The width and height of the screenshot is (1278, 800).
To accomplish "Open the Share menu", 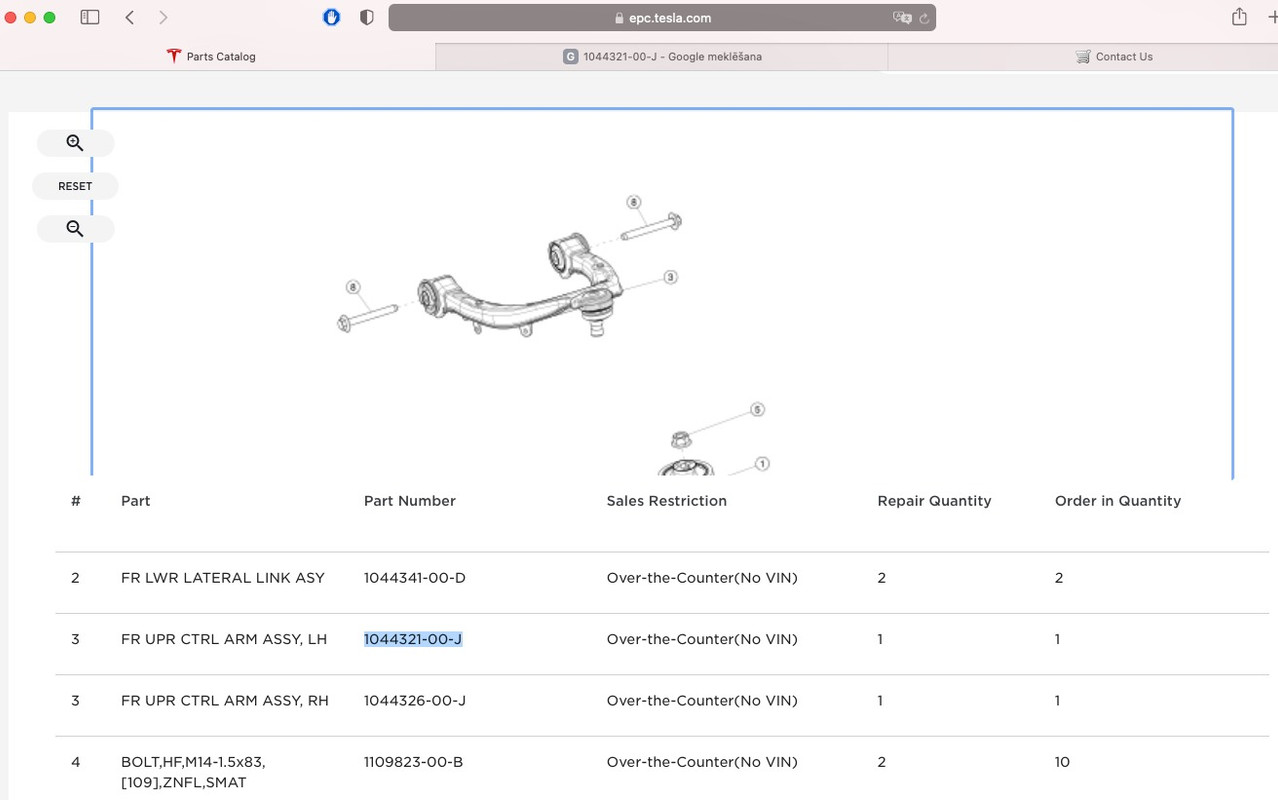I will [x=1239, y=16].
